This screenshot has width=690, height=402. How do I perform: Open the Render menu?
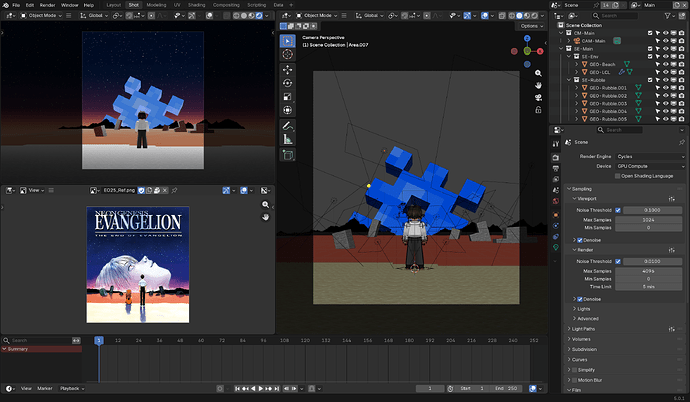pos(48,5)
